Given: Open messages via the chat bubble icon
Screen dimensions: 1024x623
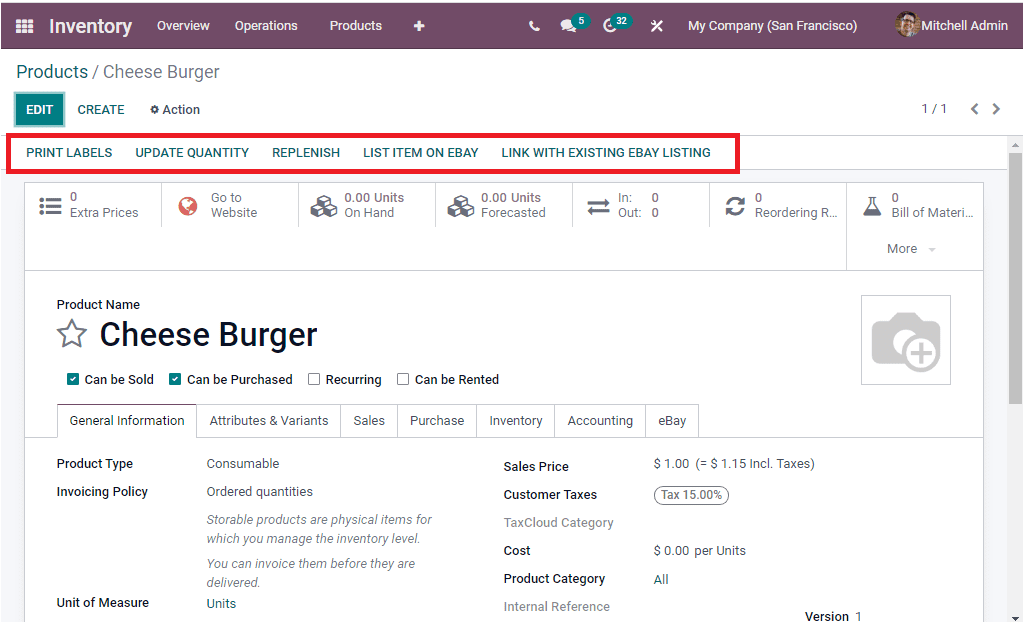Looking at the screenshot, I should point(570,25).
